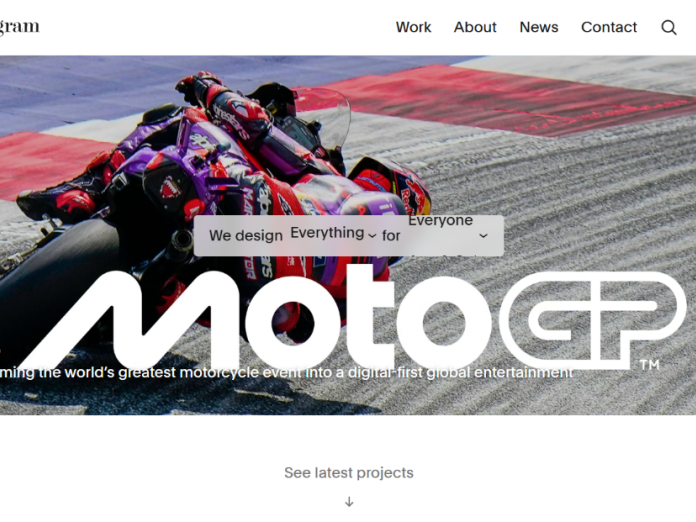696x522 pixels.
Task: Open search with the magnifier icon
Action: 668,28
